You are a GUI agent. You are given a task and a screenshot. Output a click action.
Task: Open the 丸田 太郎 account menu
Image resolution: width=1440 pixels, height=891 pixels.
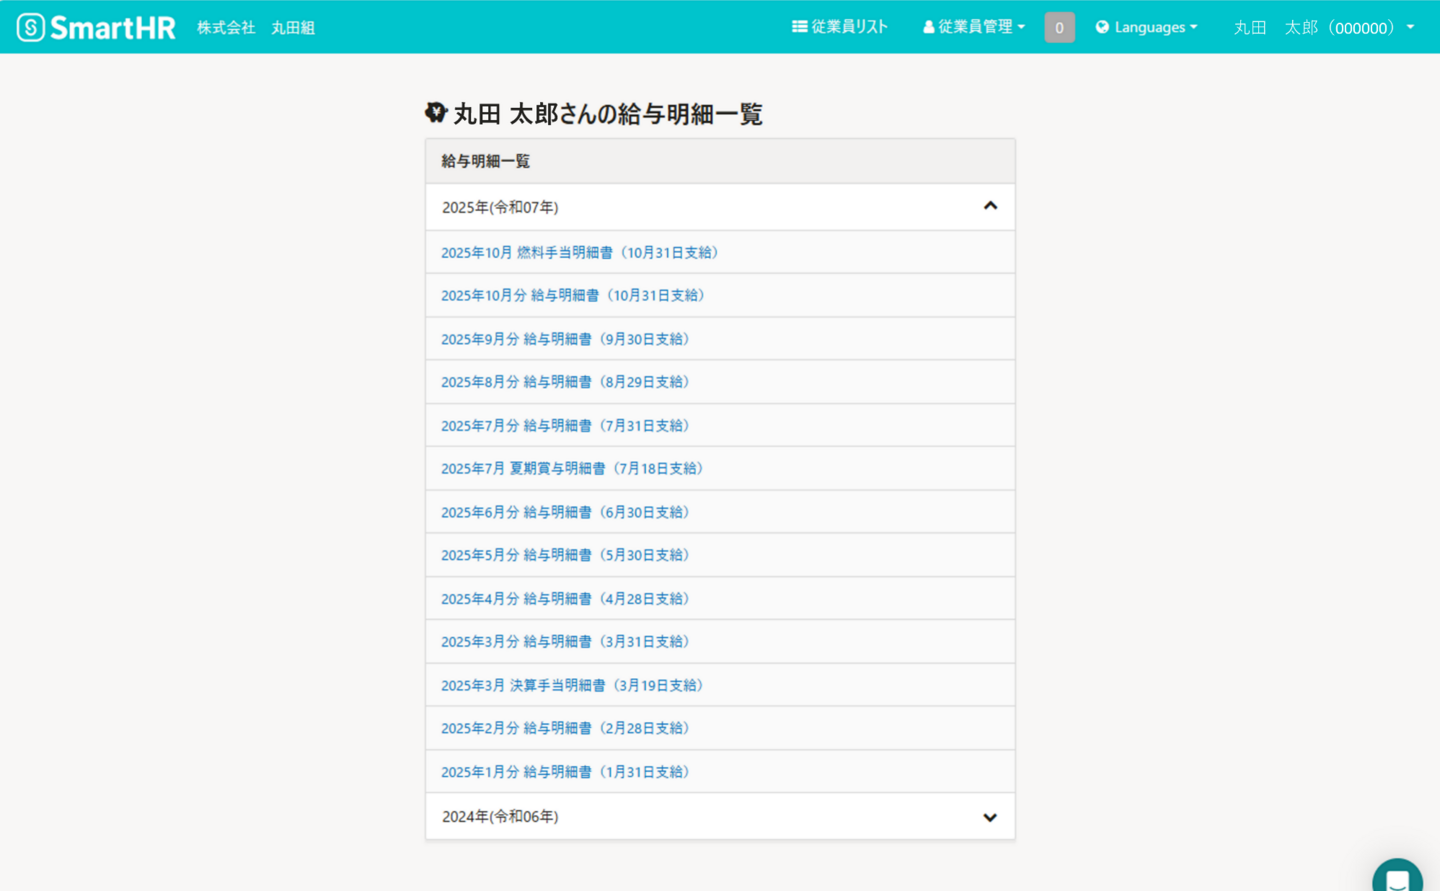coord(1323,27)
